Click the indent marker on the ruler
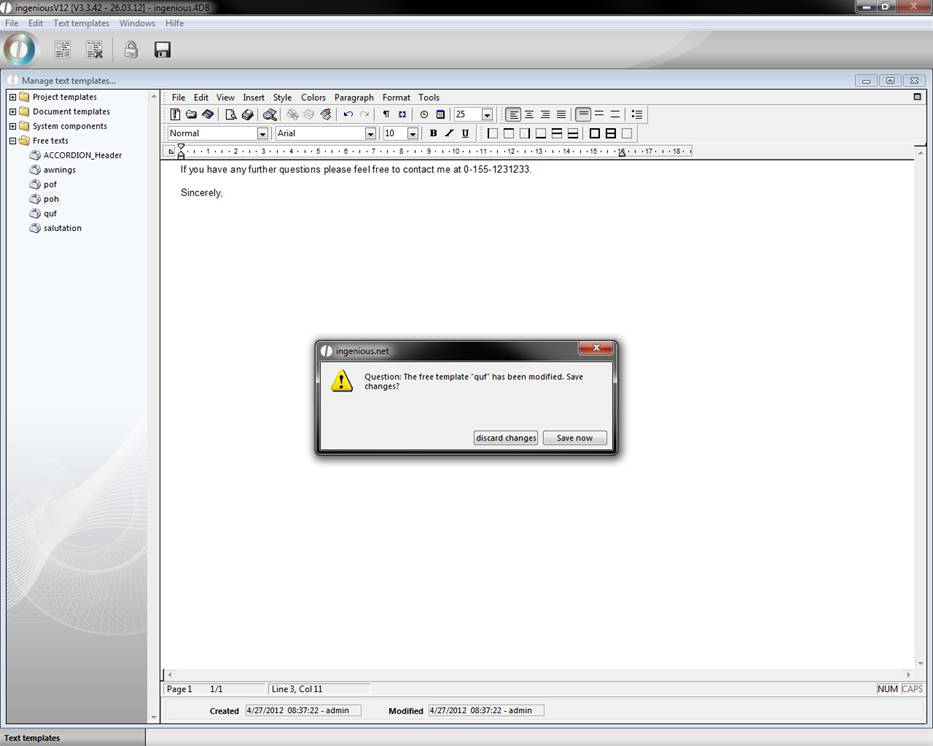The image size is (933, 746). 181,151
